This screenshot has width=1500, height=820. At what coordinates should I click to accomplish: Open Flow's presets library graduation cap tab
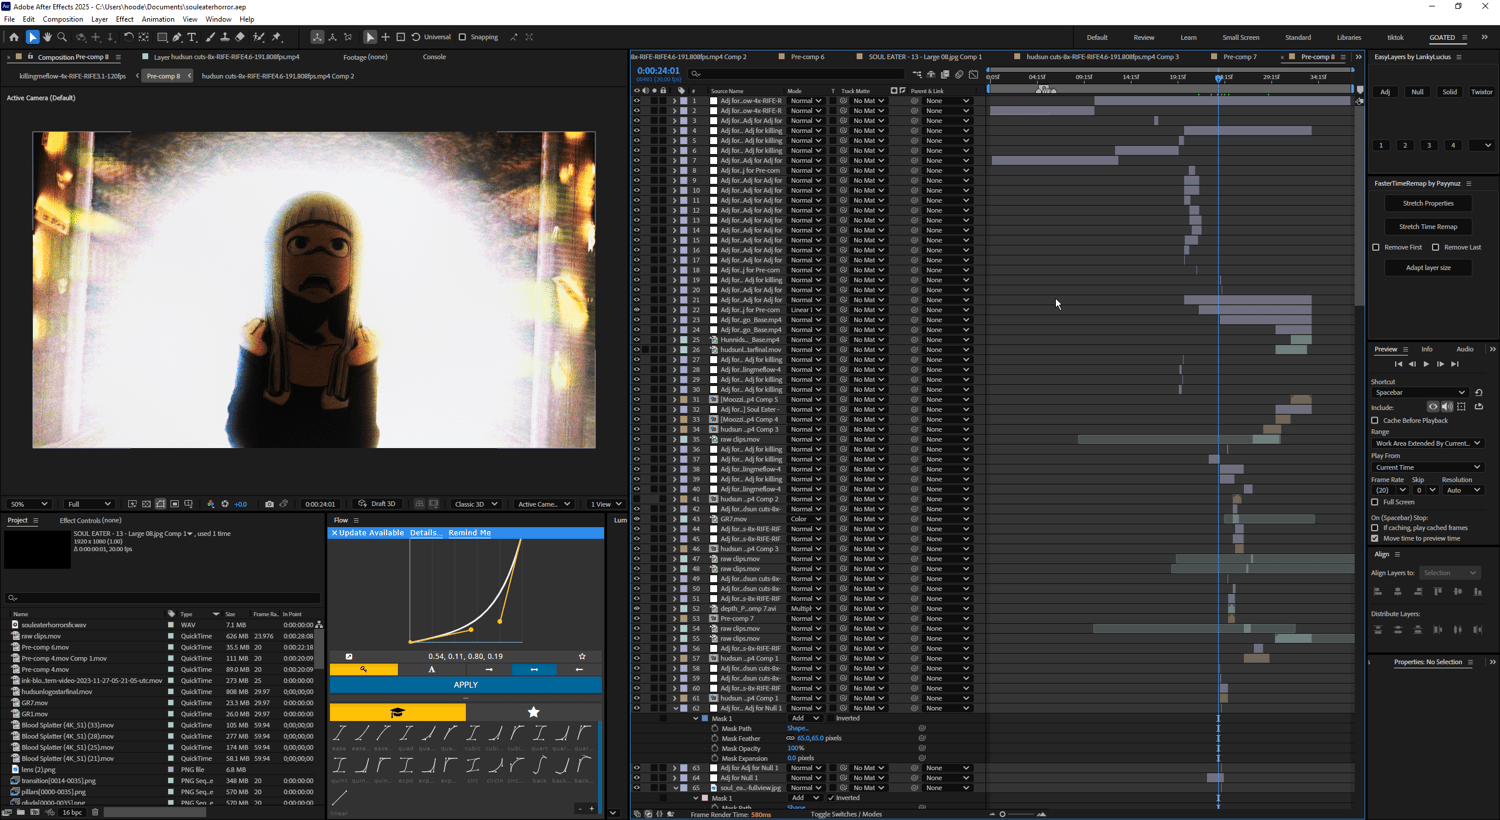(x=397, y=712)
